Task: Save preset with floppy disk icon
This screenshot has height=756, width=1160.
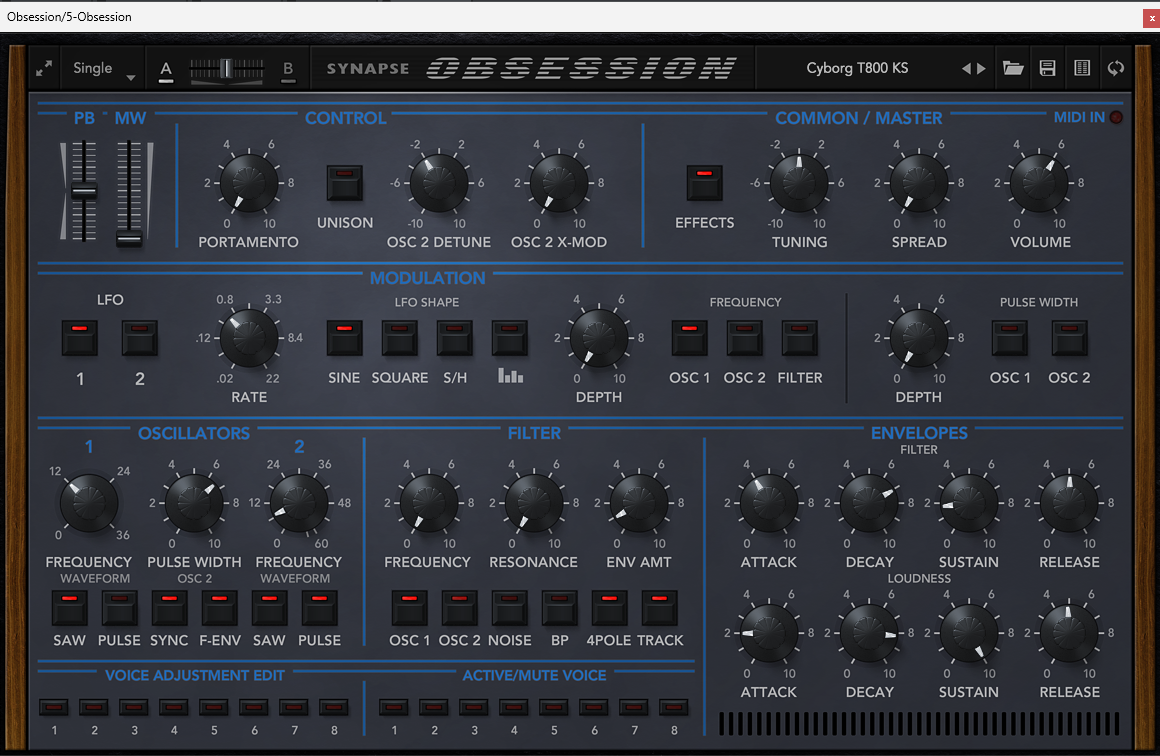Action: pyautogui.click(x=1048, y=69)
